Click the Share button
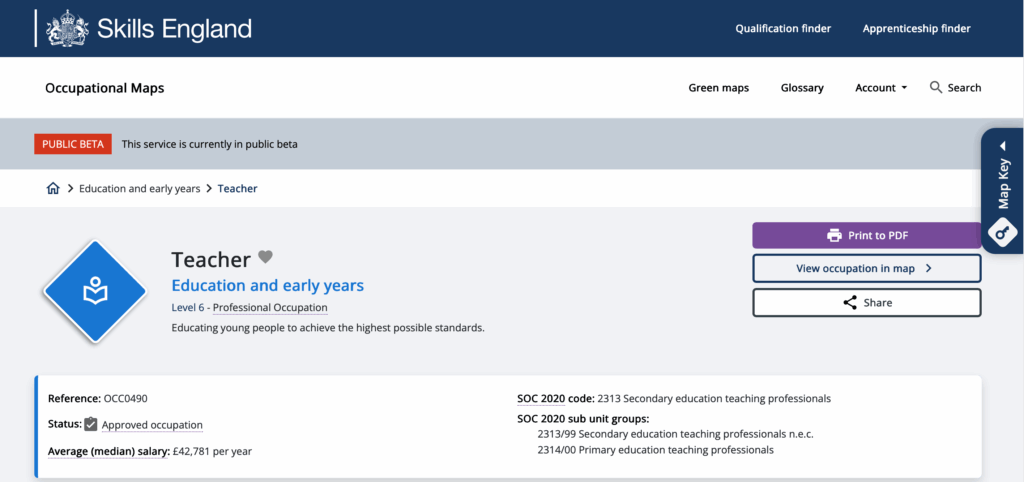 click(x=866, y=303)
